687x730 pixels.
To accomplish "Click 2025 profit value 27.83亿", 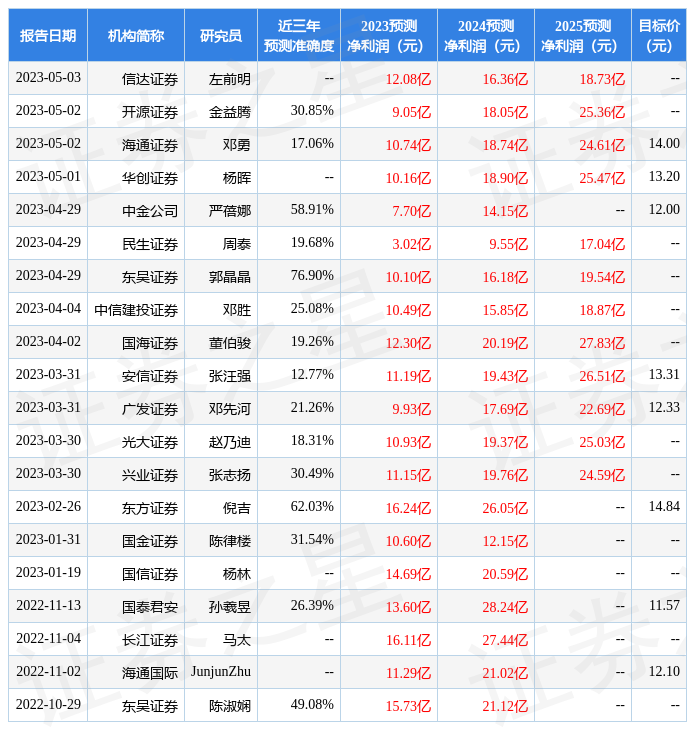I will point(602,343).
